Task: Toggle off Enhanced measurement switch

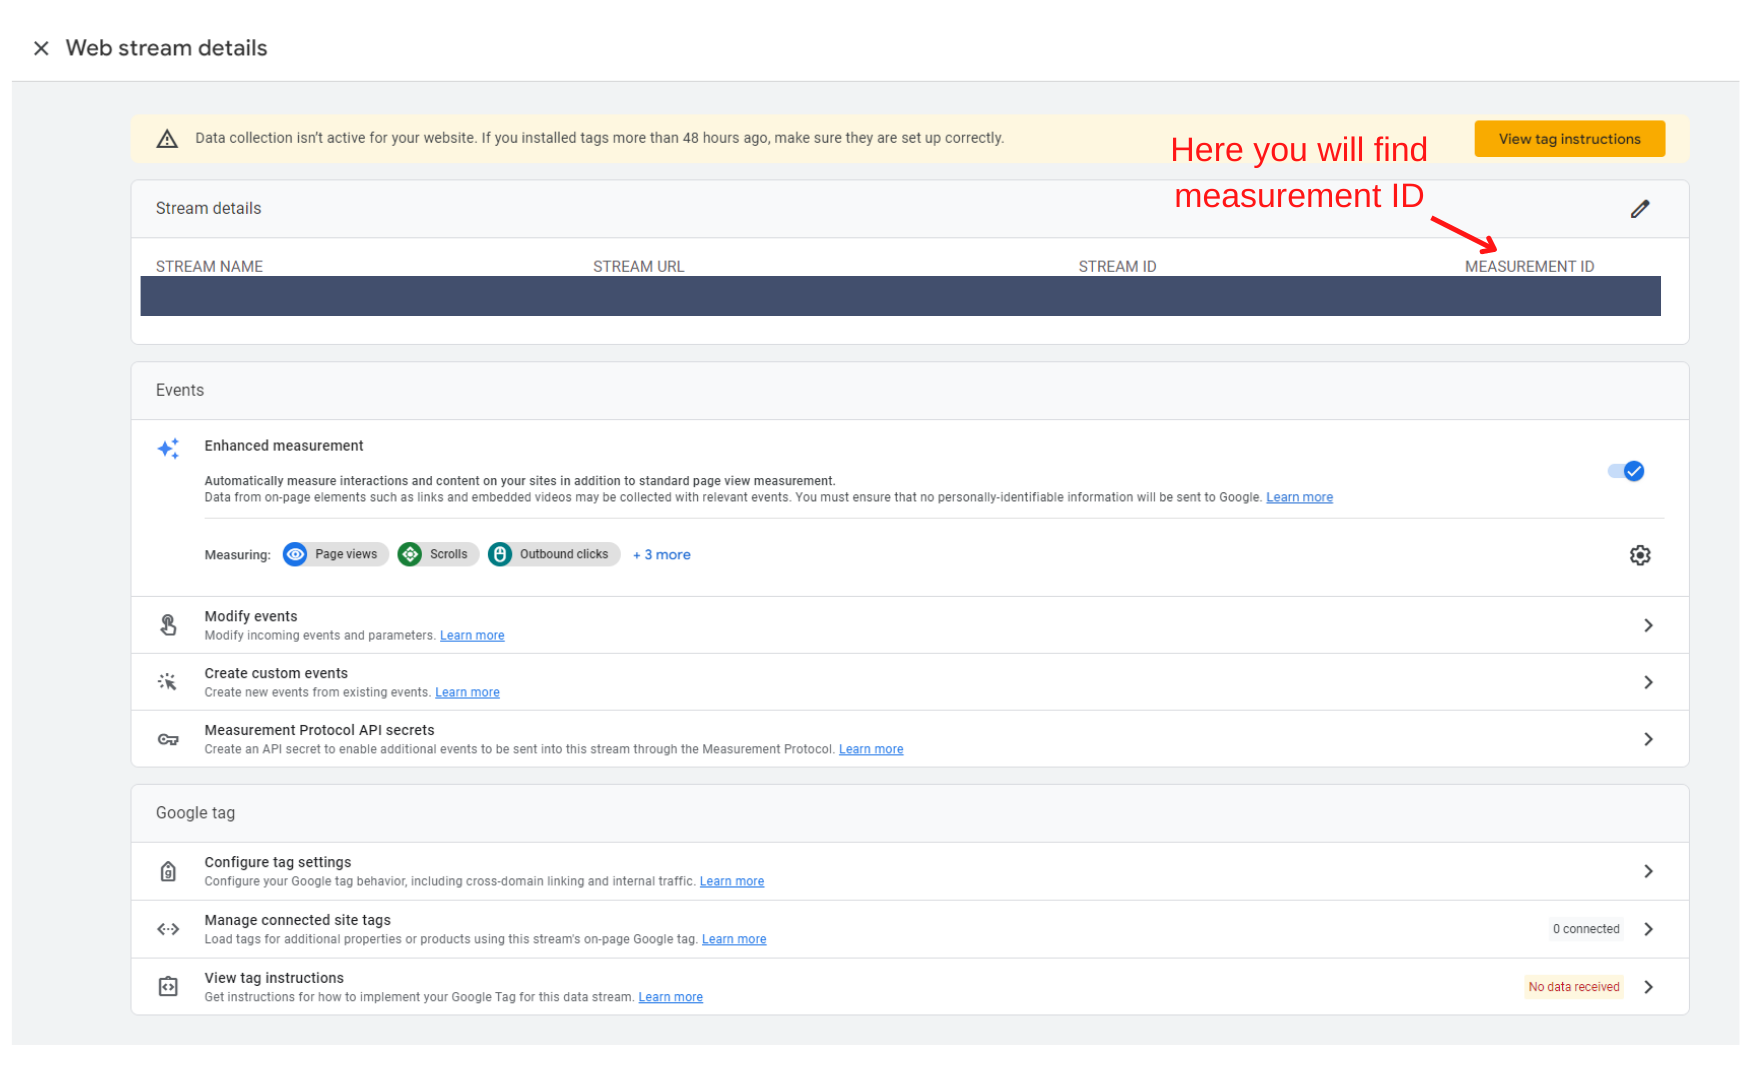Action: (x=1626, y=471)
